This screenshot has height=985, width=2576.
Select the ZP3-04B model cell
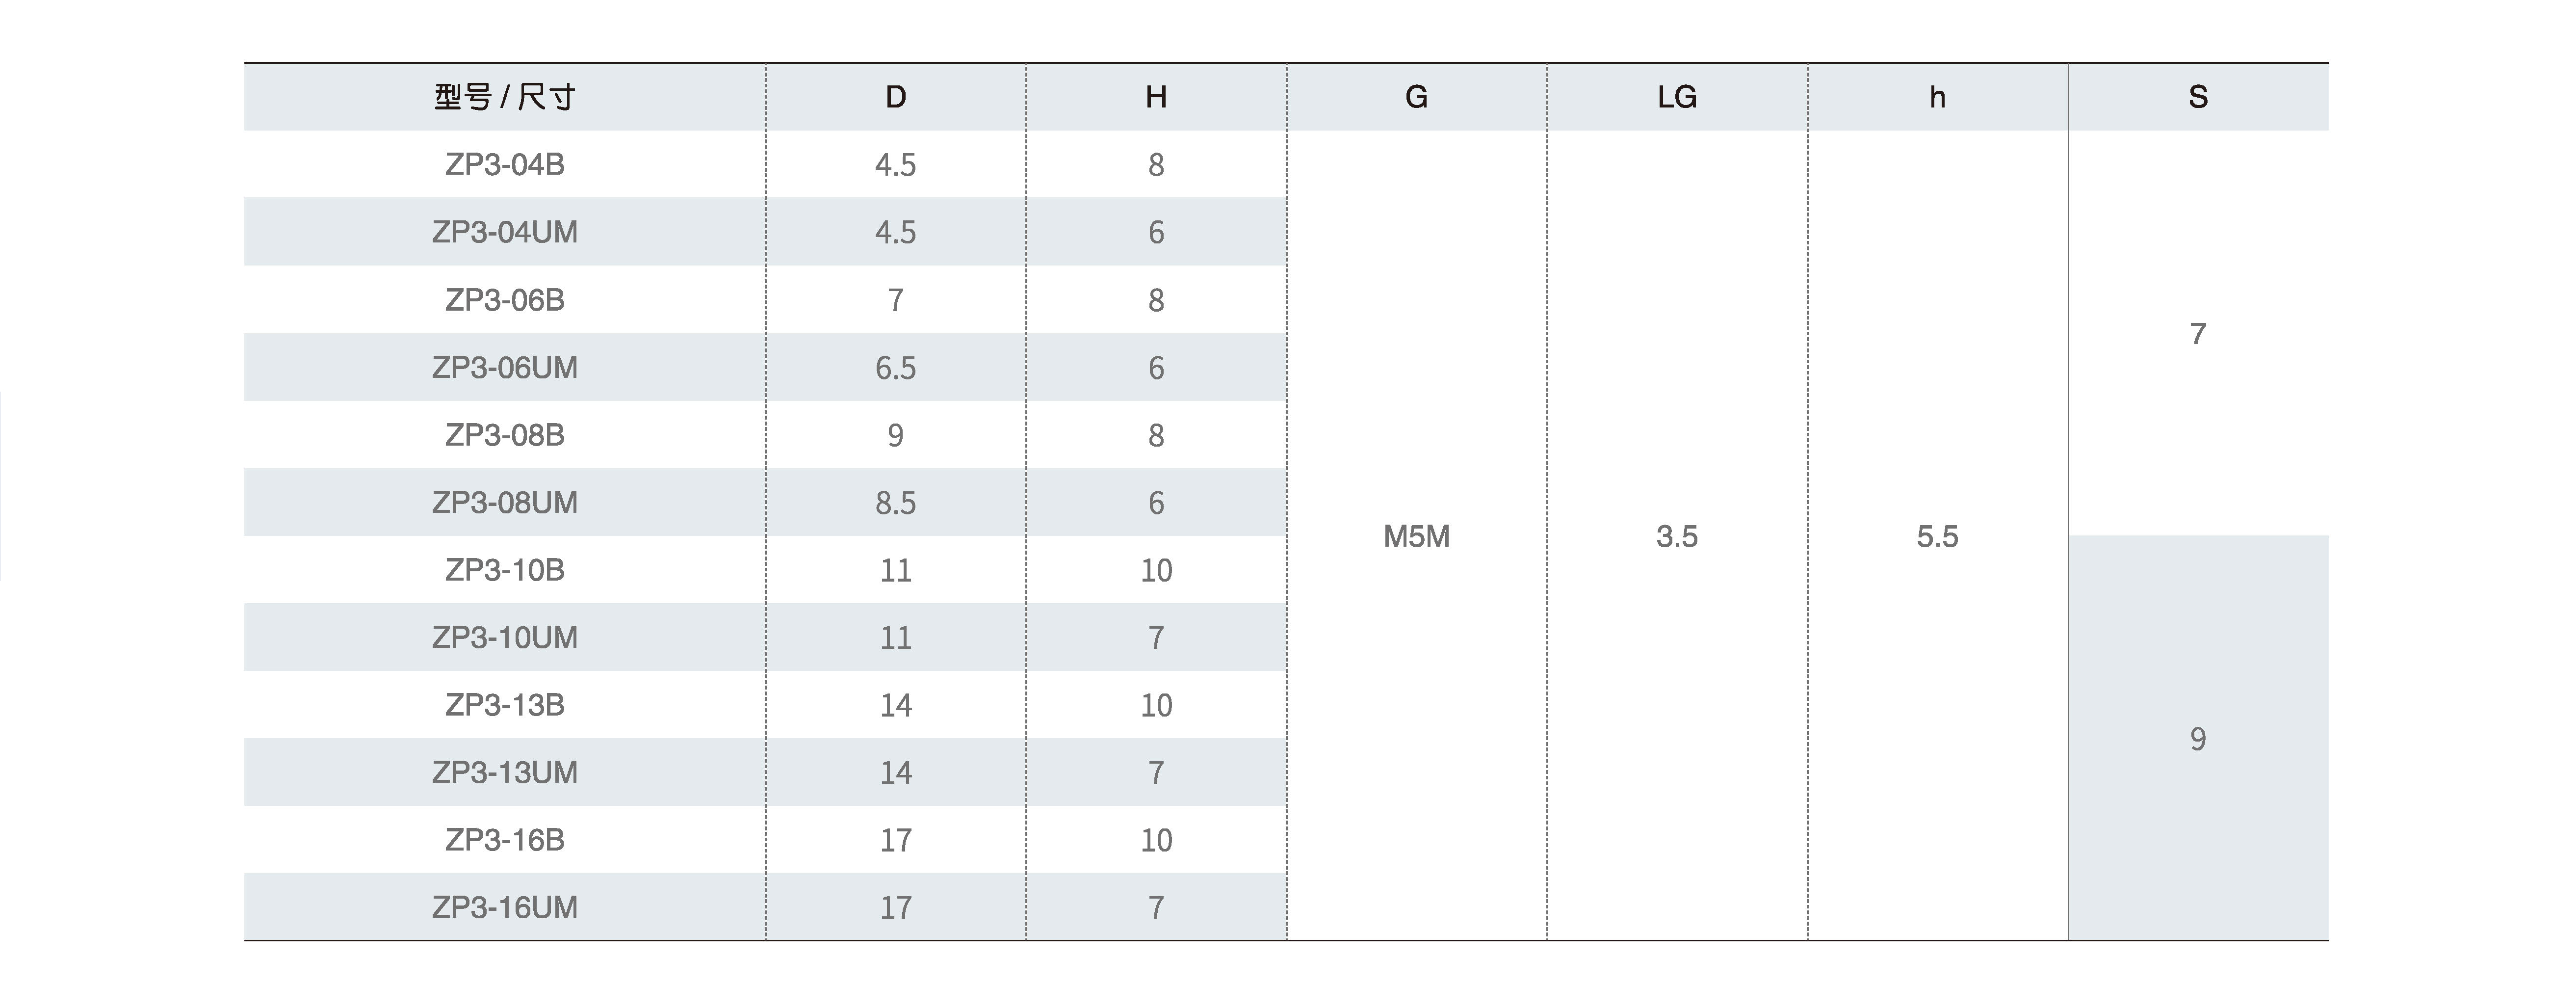pyautogui.click(x=504, y=164)
